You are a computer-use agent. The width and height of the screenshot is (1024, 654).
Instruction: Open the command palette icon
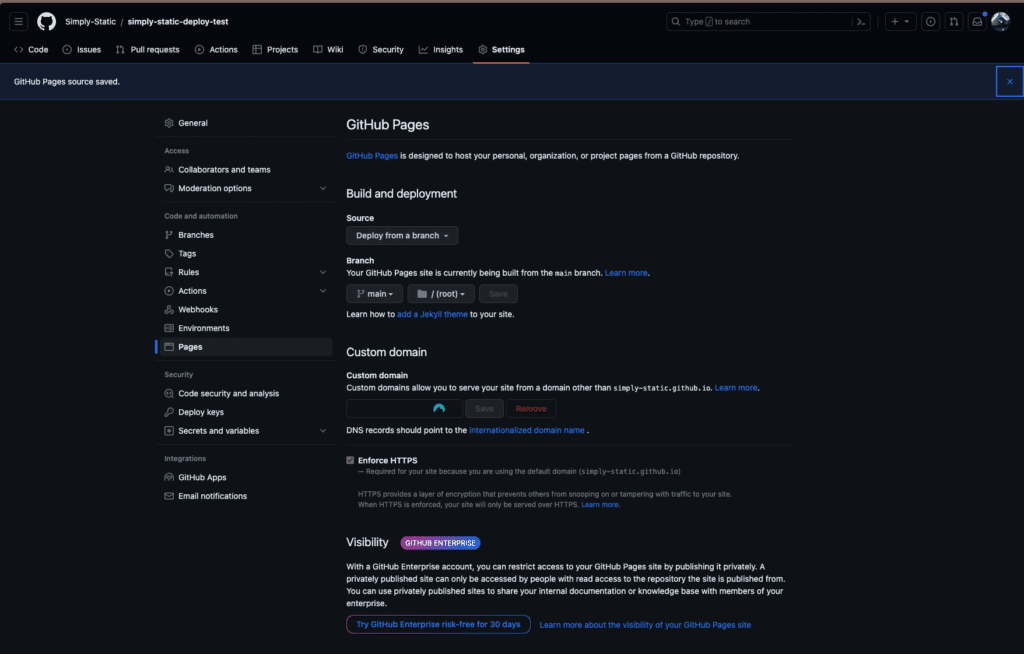click(x=861, y=22)
